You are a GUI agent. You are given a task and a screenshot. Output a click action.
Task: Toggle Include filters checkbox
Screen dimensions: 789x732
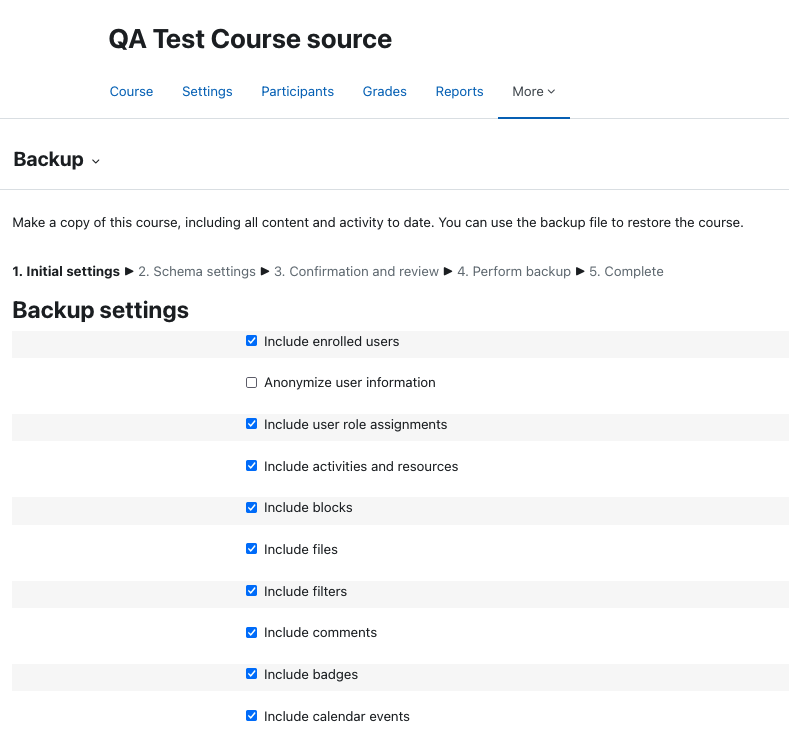click(x=252, y=591)
